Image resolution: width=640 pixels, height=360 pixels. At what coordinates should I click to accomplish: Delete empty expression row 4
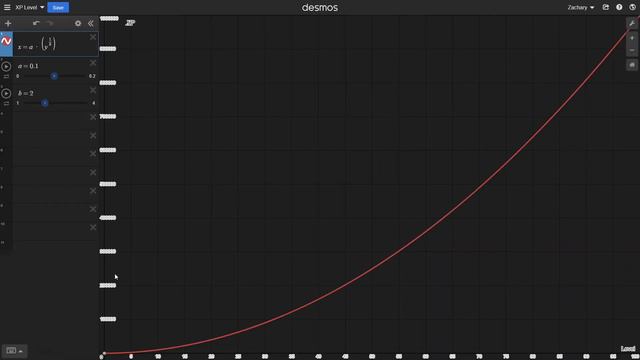click(93, 117)
